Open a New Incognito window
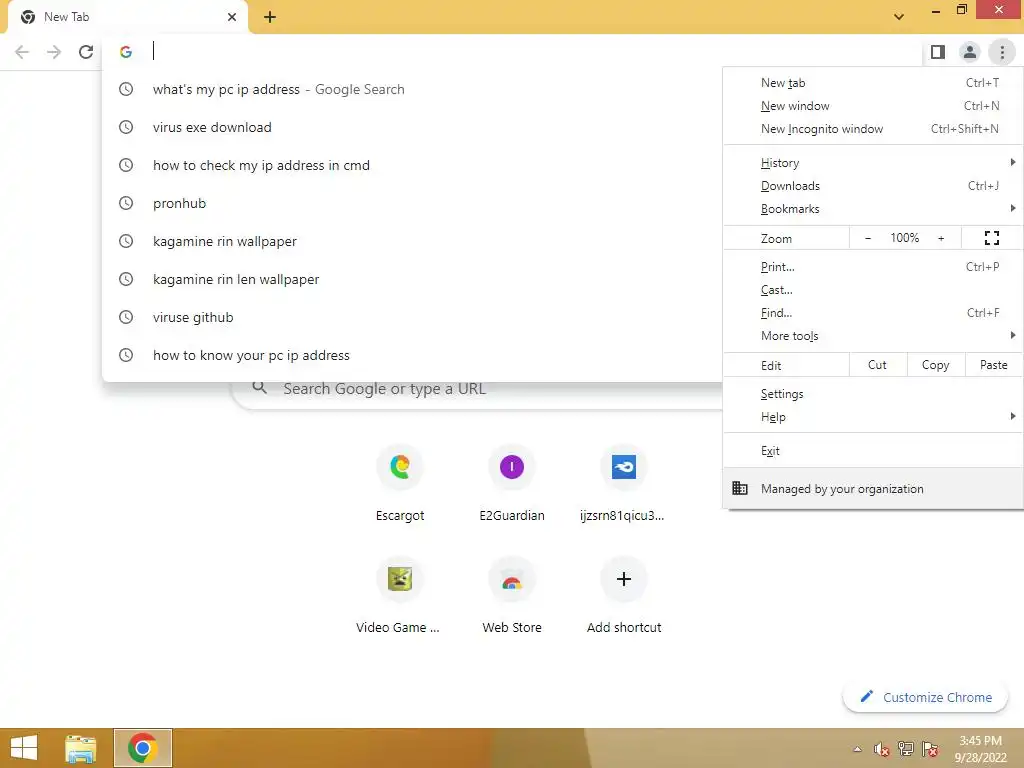The height and width of the screenshot is (768, 1024). click(872, 129)
